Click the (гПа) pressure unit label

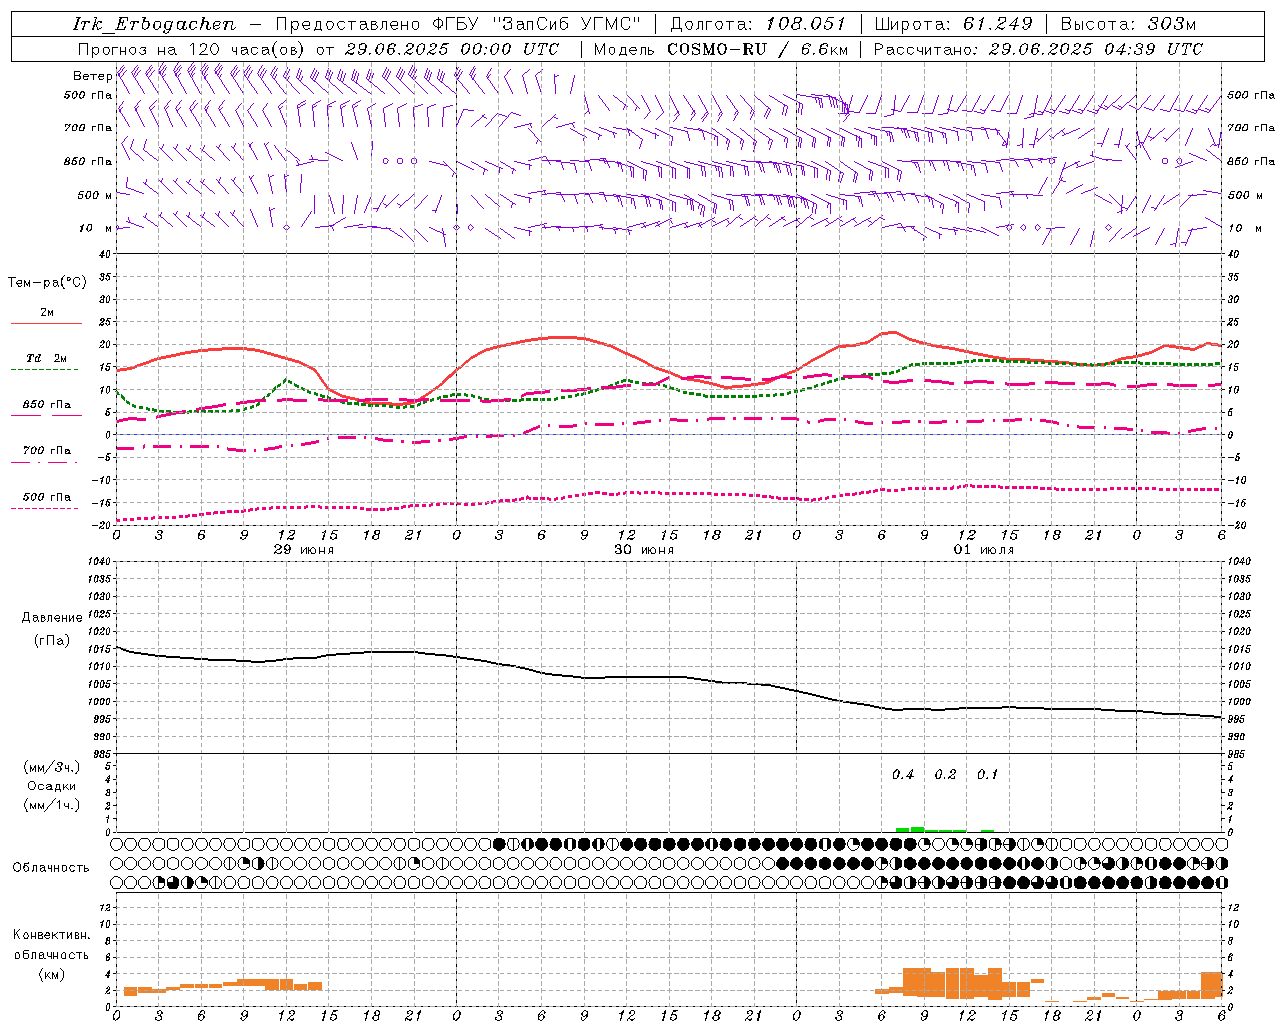[x=52, y=641]
